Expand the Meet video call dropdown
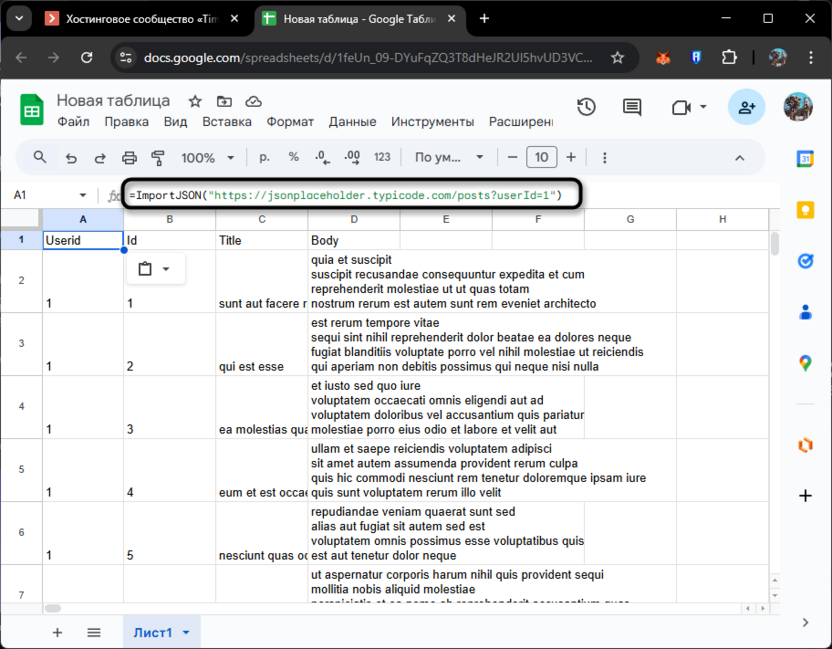 point(705,107)
